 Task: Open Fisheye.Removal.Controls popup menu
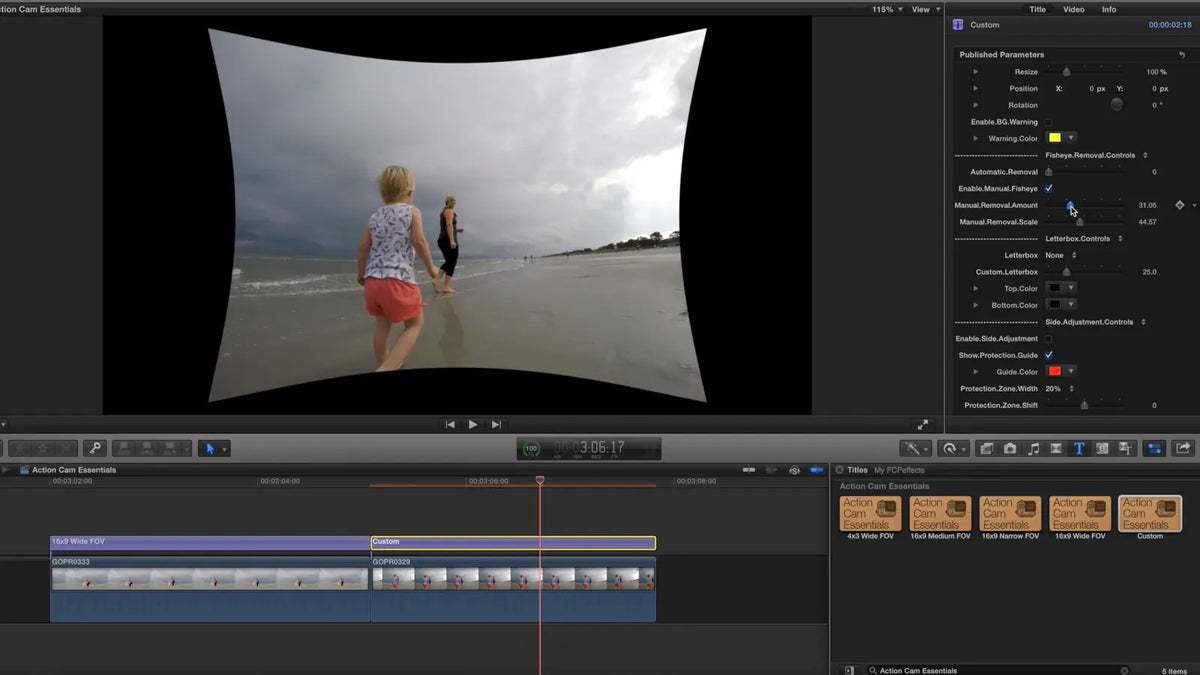pos(1097,155)
